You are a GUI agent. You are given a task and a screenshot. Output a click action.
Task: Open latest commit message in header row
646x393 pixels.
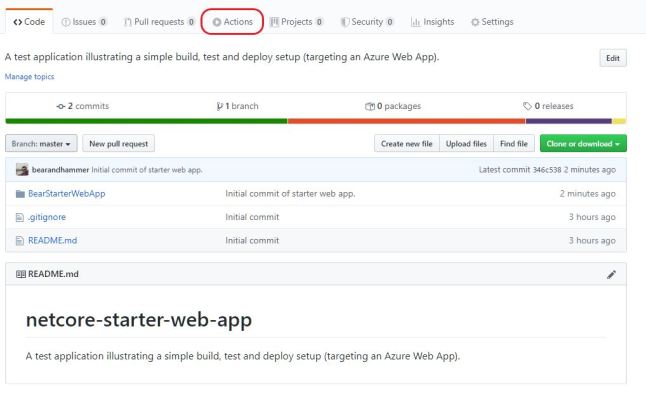[x=147, y=170]
